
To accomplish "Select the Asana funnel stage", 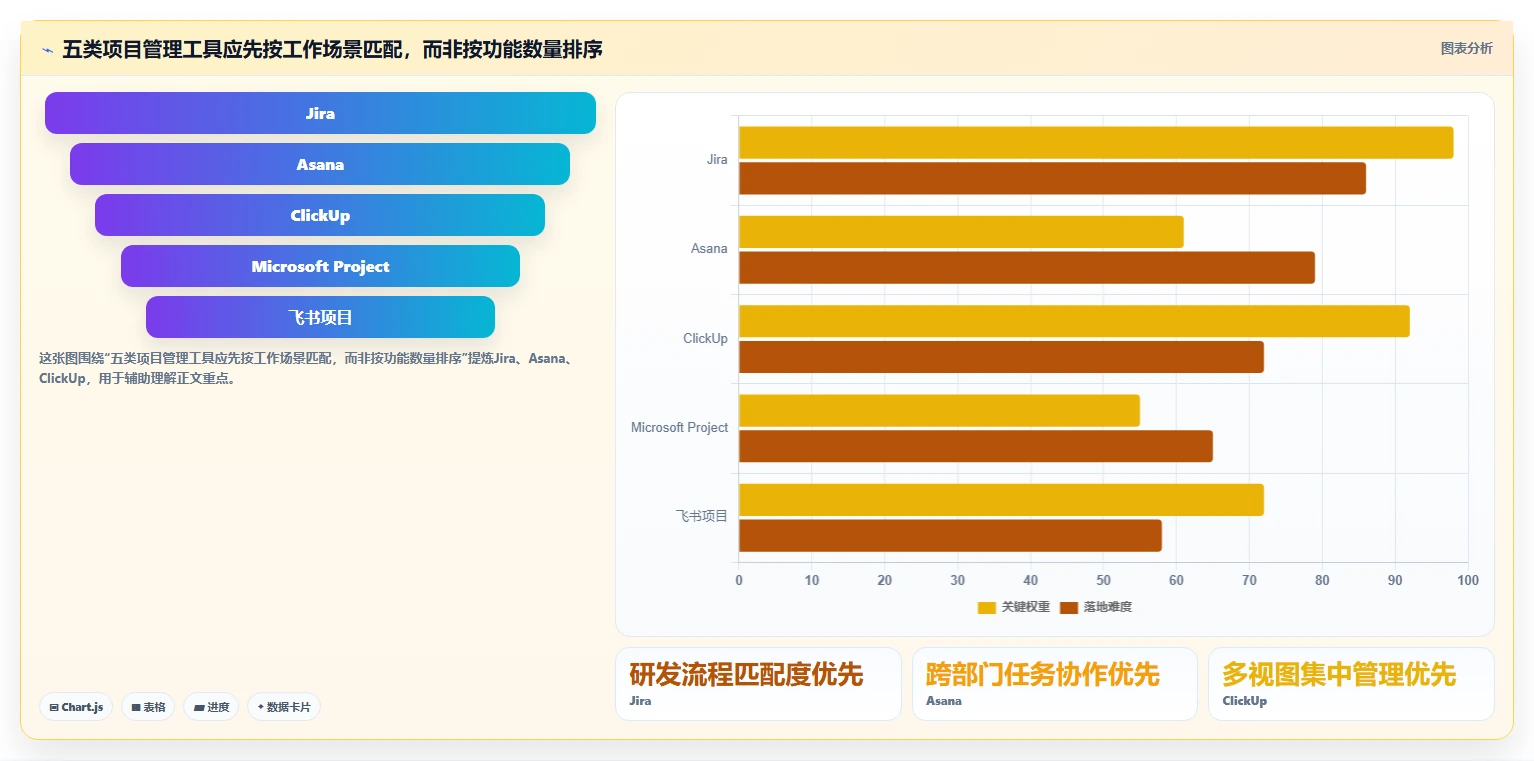I will point(320,164).
